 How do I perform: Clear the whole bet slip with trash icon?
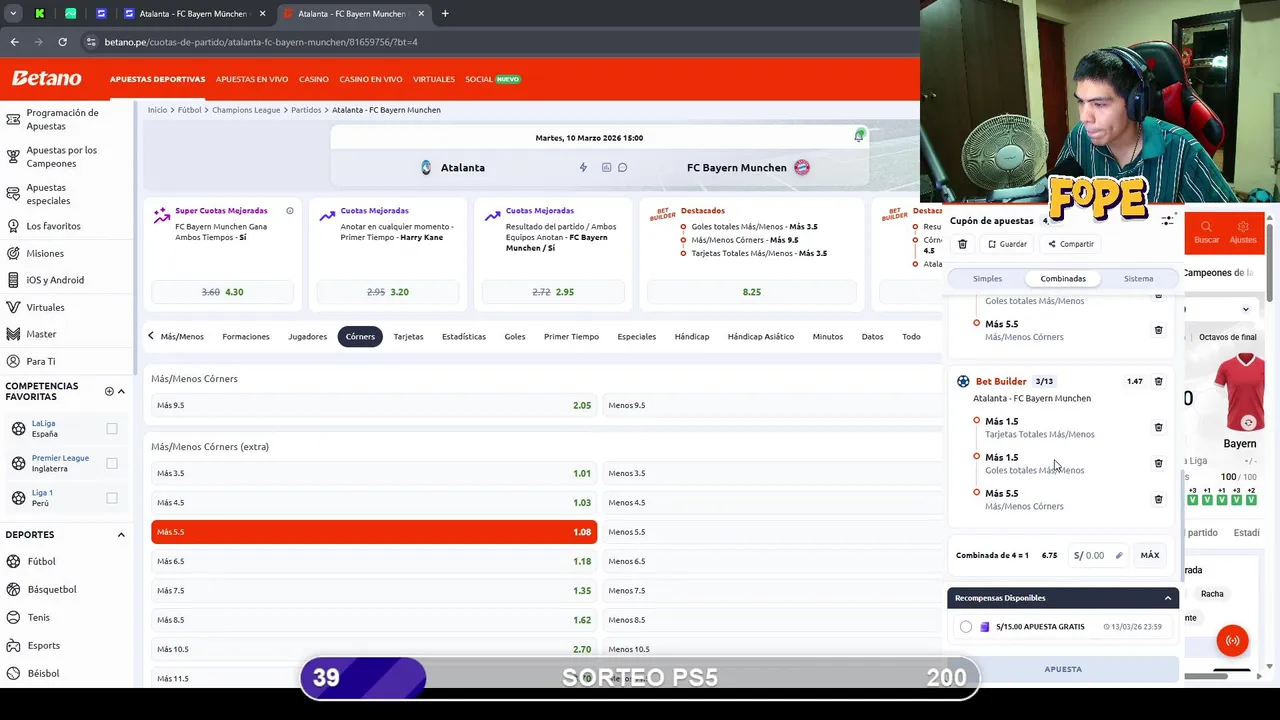[963, 244]
